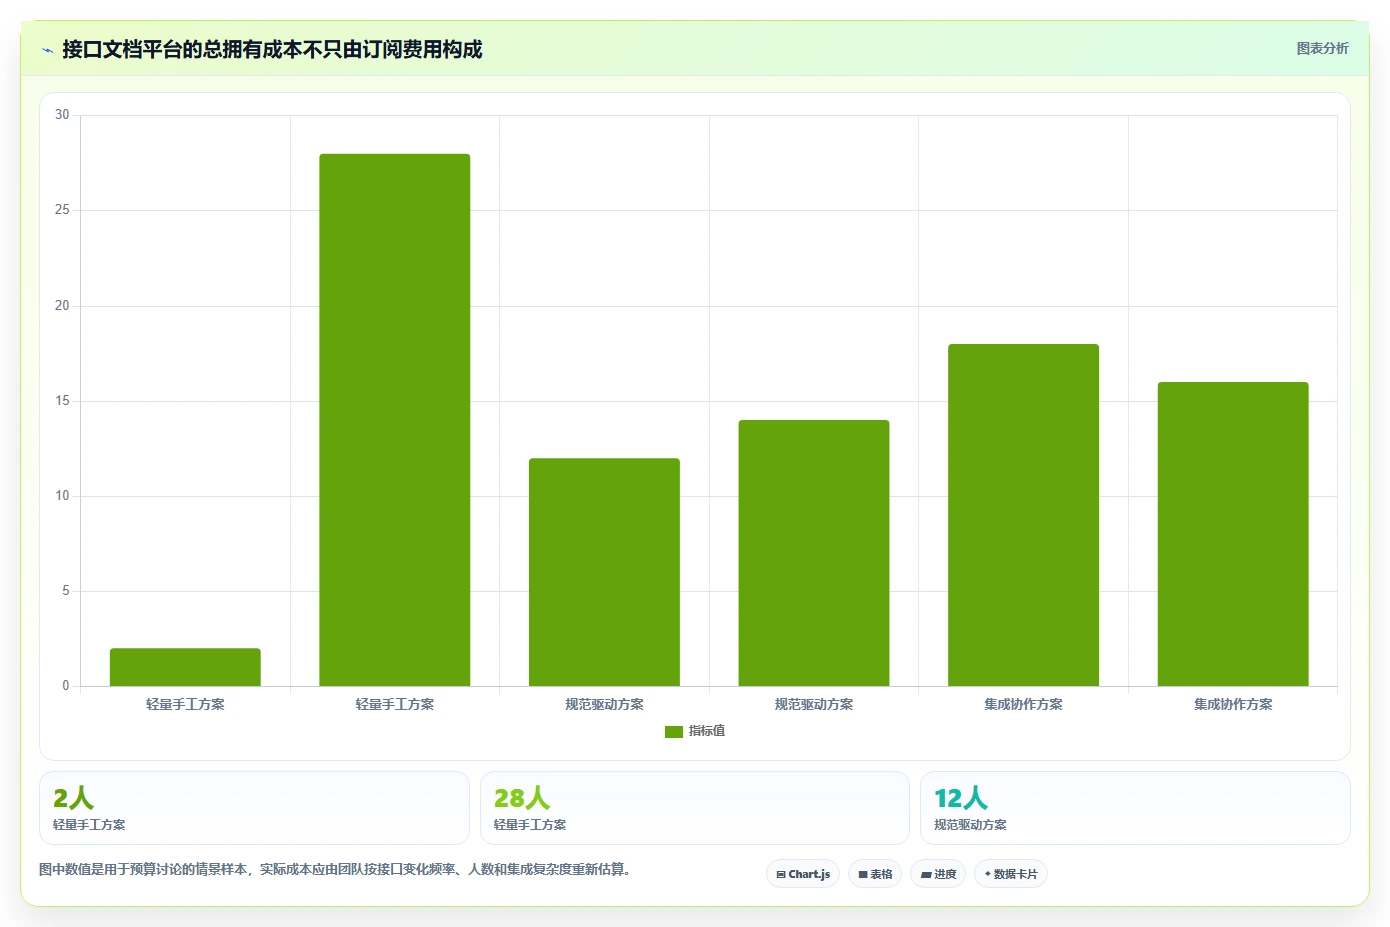Click the 图表分析 label in the header

tap(1322, 48)
